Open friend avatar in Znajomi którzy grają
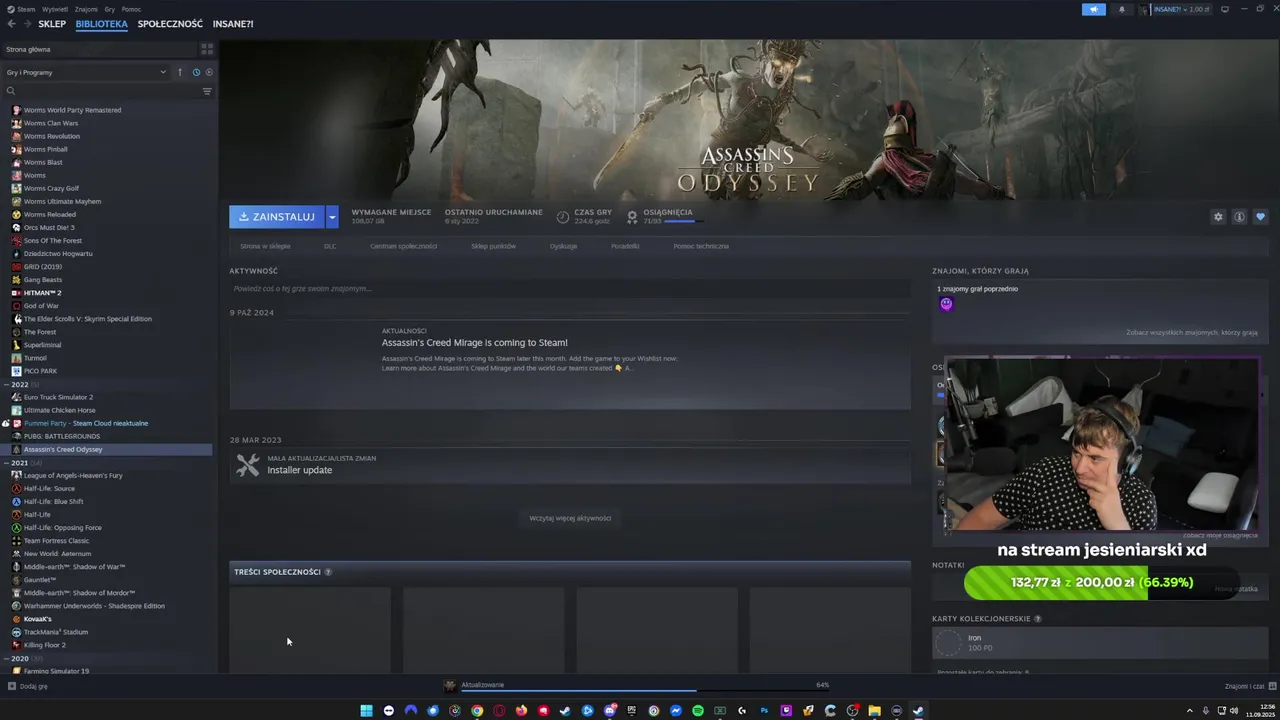This screenshot has width=1280, height=720. (x=946, y=304)
